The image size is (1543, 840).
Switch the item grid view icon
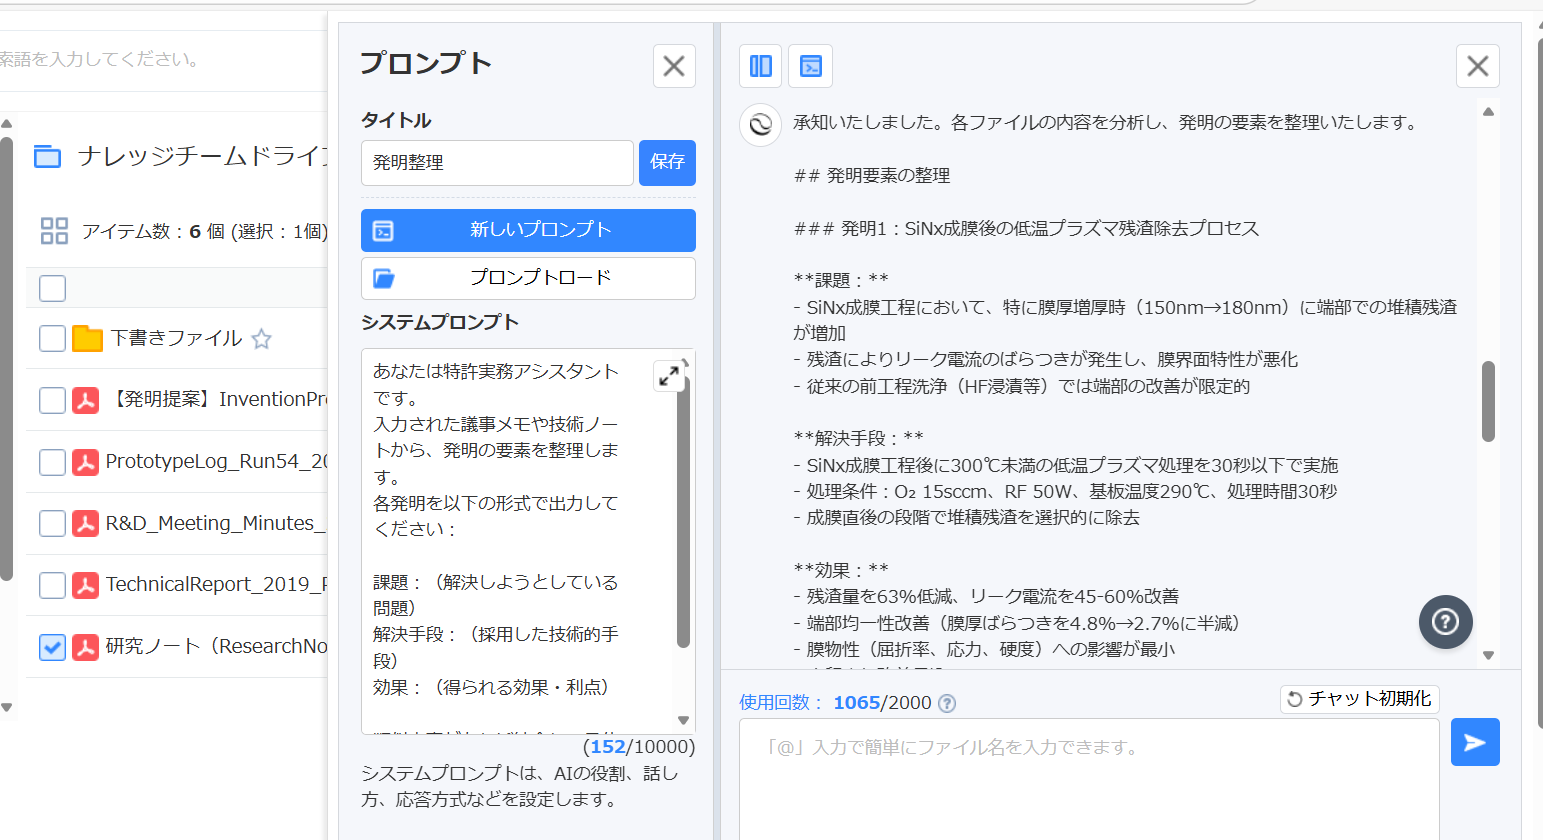(54, 231)
